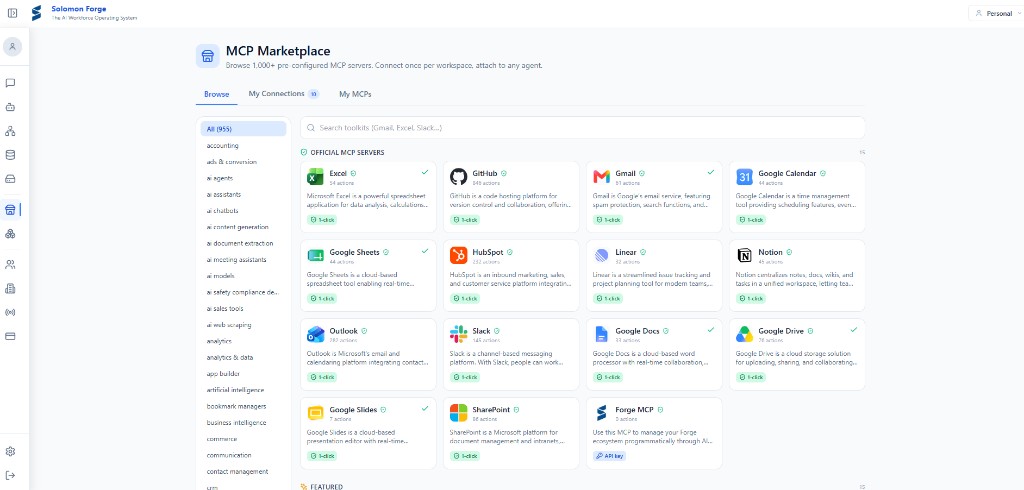Image resolution: width=1024 pixels, height=490 pixels.
Task: Select the ai content generation category
Action: (243, 227)
